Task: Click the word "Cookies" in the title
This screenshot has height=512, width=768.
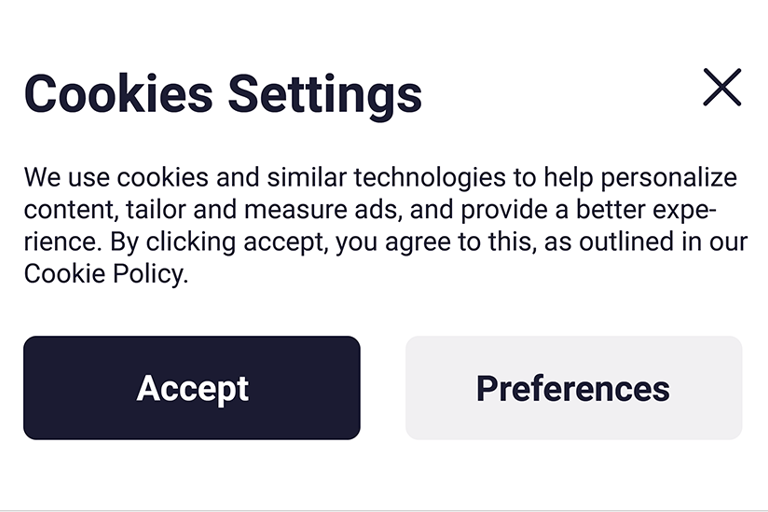Action: point(118,94)
